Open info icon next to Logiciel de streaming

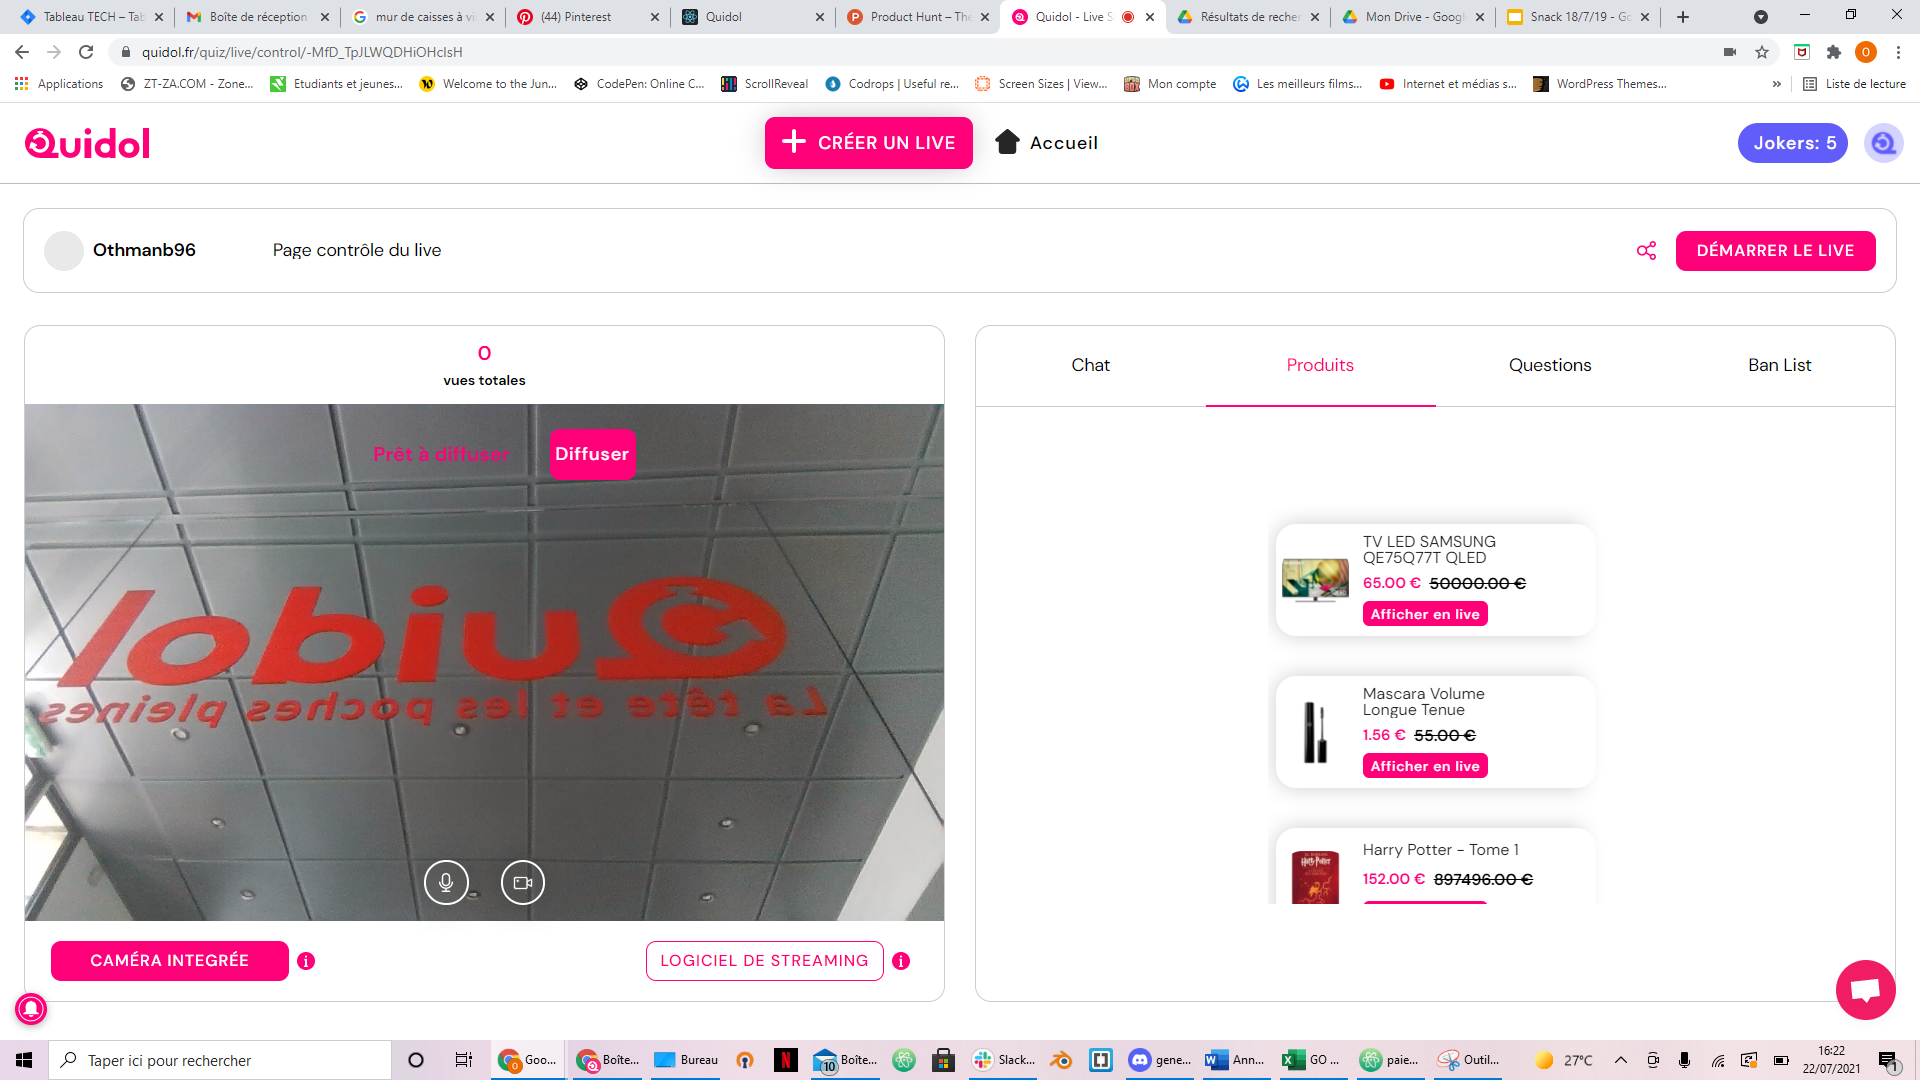pos(901,961)
